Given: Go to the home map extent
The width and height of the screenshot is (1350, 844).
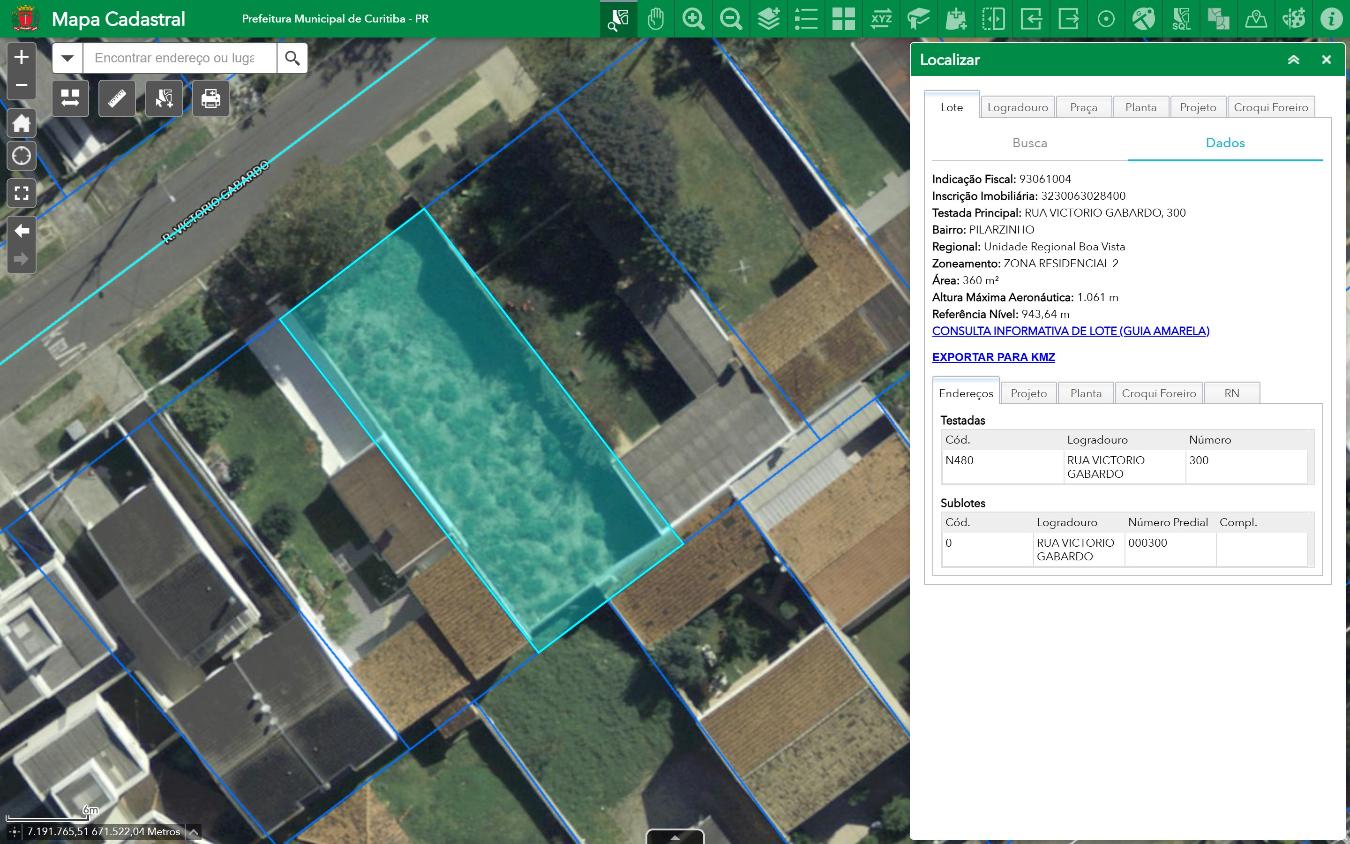Looking at the screenshot, I should pyautogui.click(x=21, y=124).
